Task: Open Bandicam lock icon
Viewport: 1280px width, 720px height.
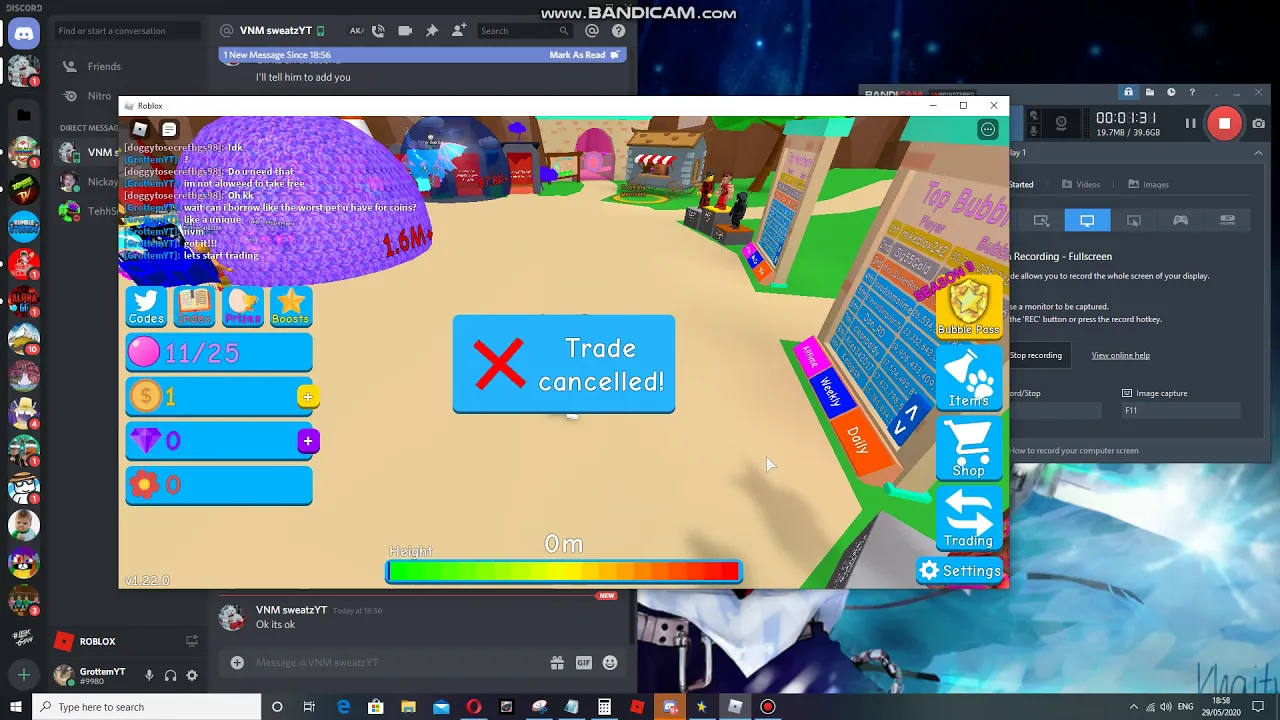Action: (1128, 93)
